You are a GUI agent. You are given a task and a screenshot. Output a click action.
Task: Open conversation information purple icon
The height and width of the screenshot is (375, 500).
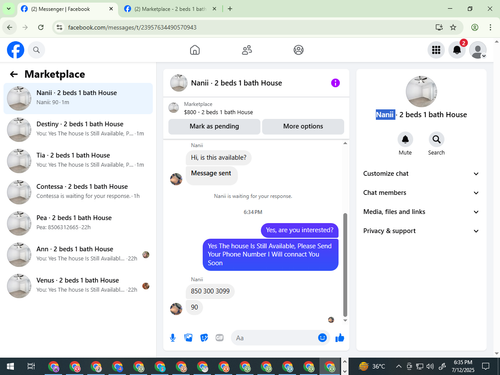point(335,83)
